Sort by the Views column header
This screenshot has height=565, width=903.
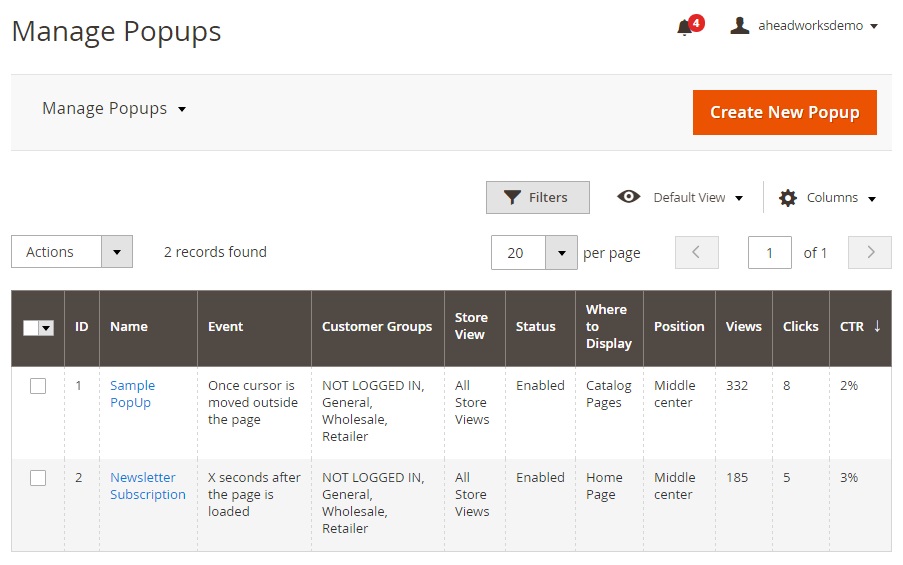click(x=743, y=327)
